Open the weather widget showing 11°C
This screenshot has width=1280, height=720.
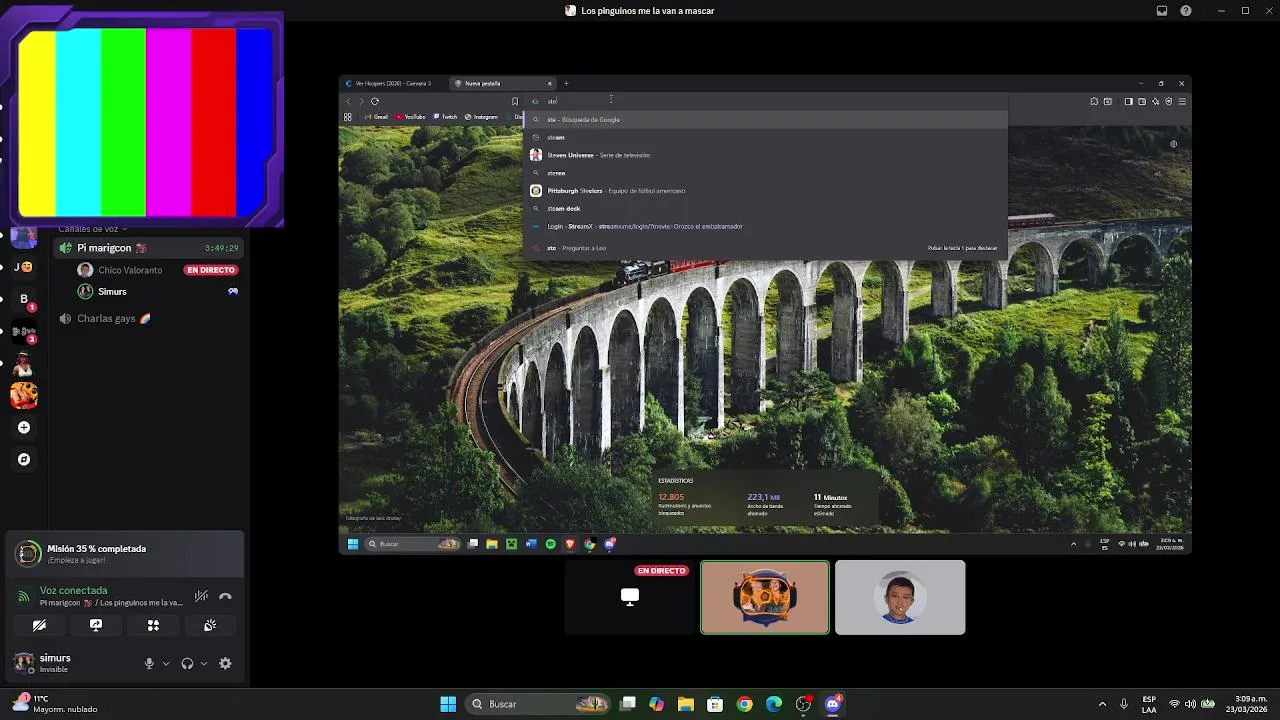point(55,704)
